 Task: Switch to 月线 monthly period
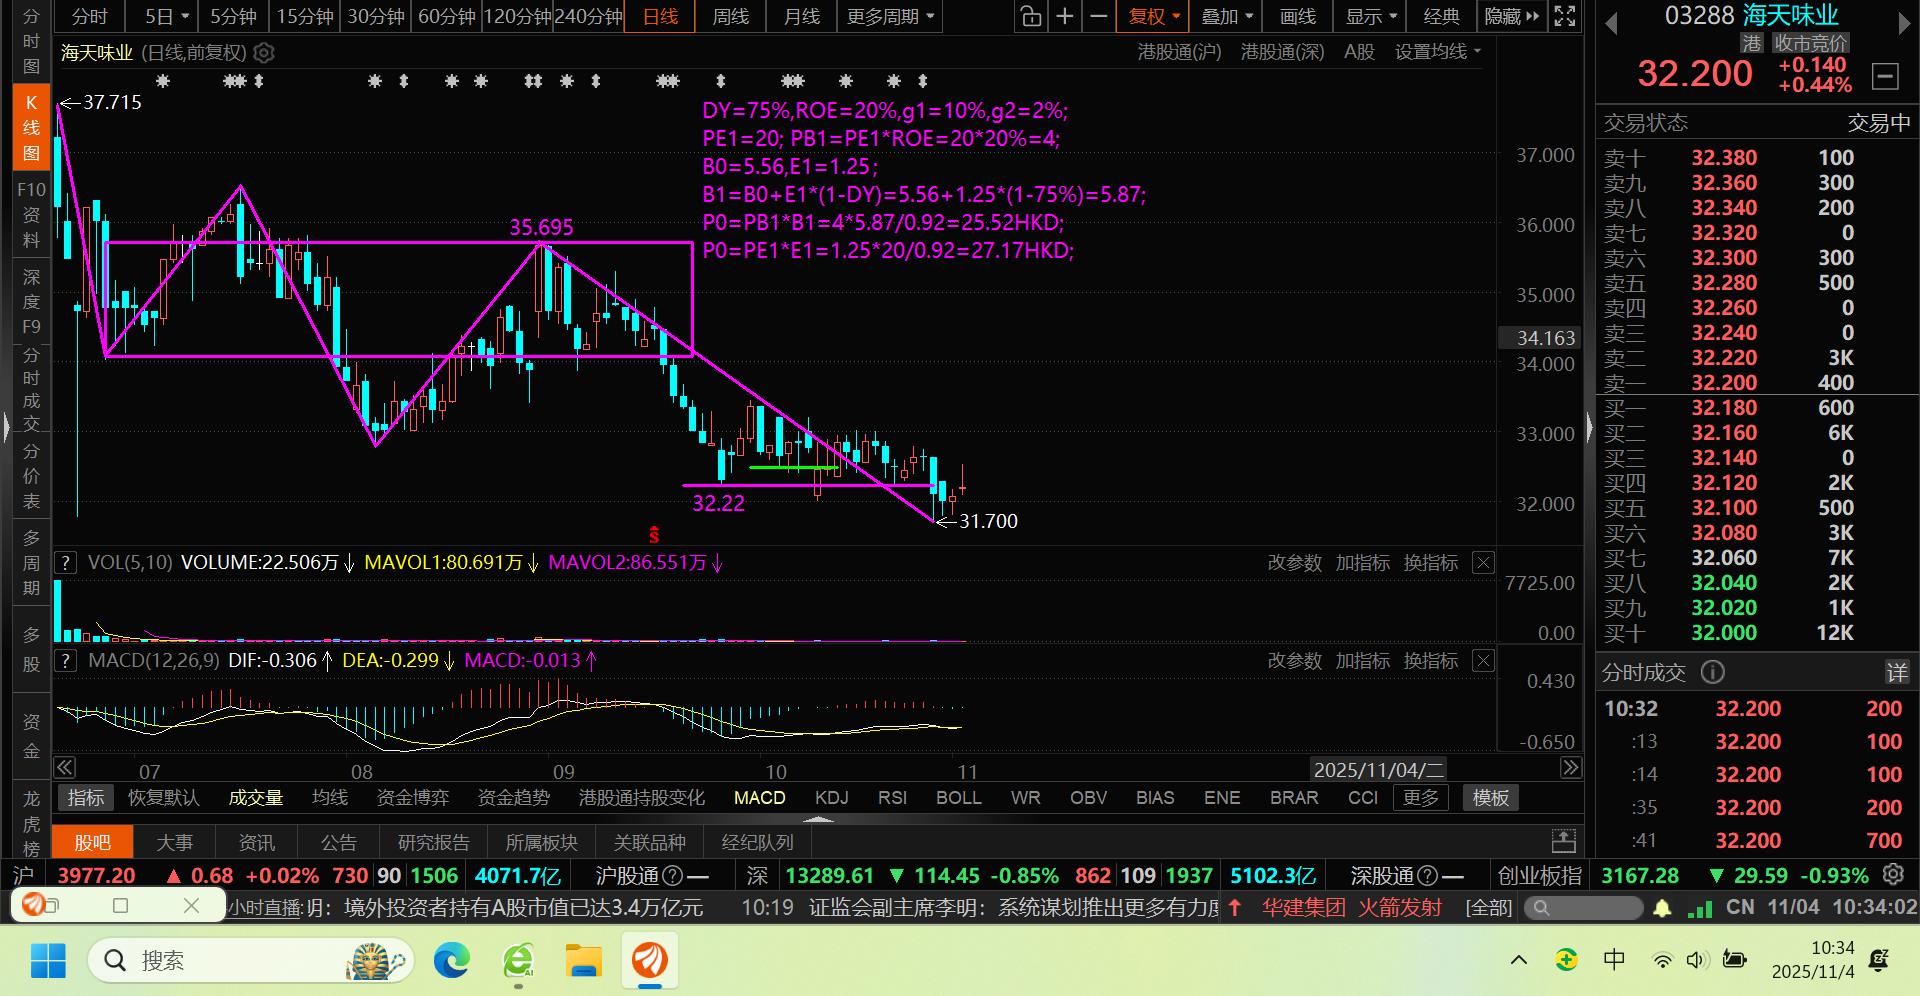point(802,17)
